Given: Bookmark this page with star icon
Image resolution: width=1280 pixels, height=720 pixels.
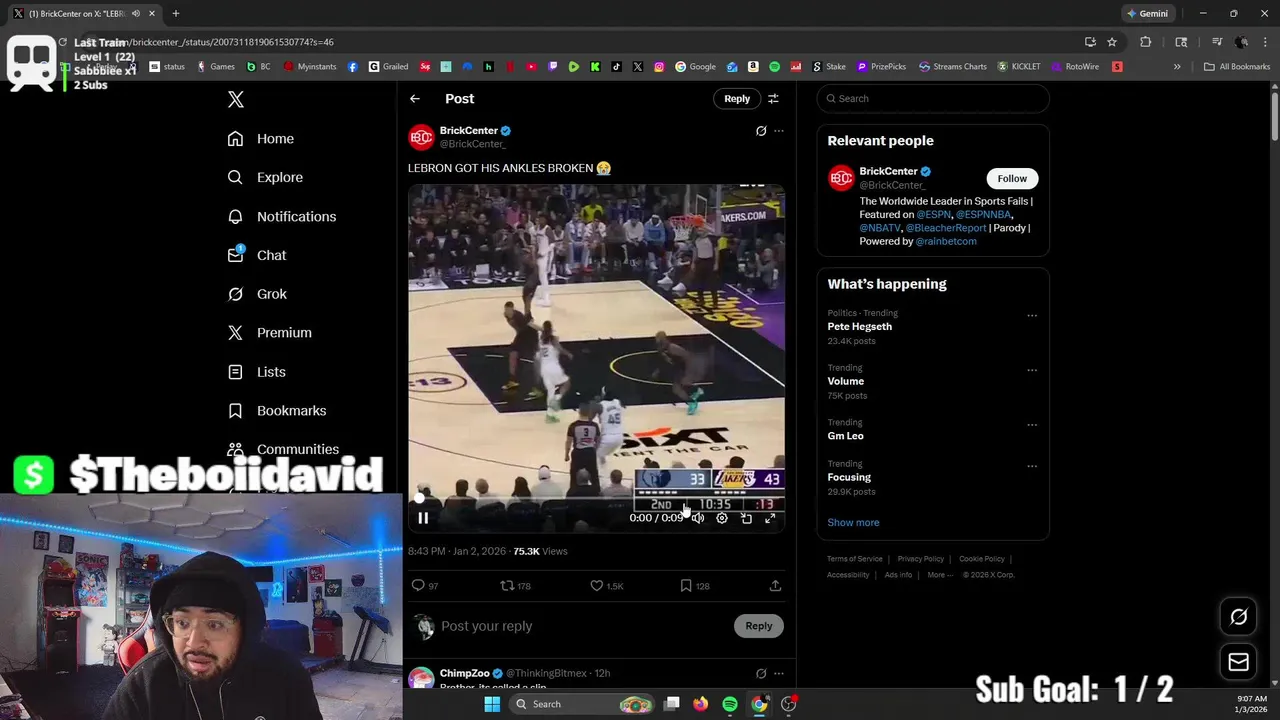Looking at the screenshot, I should [1112, 42].
